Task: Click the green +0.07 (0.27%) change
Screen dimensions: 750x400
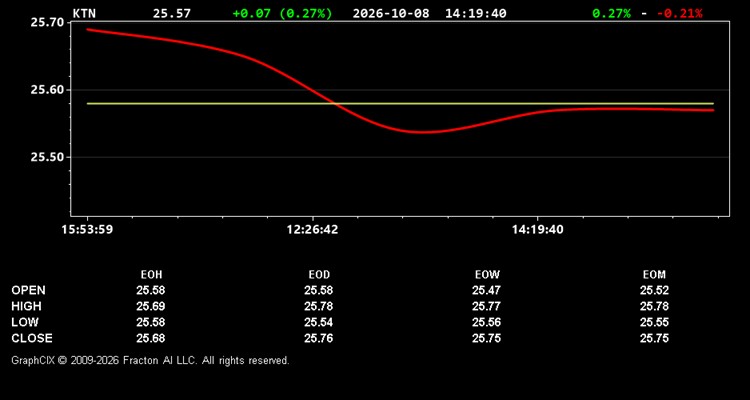Action: click(282, 13)
